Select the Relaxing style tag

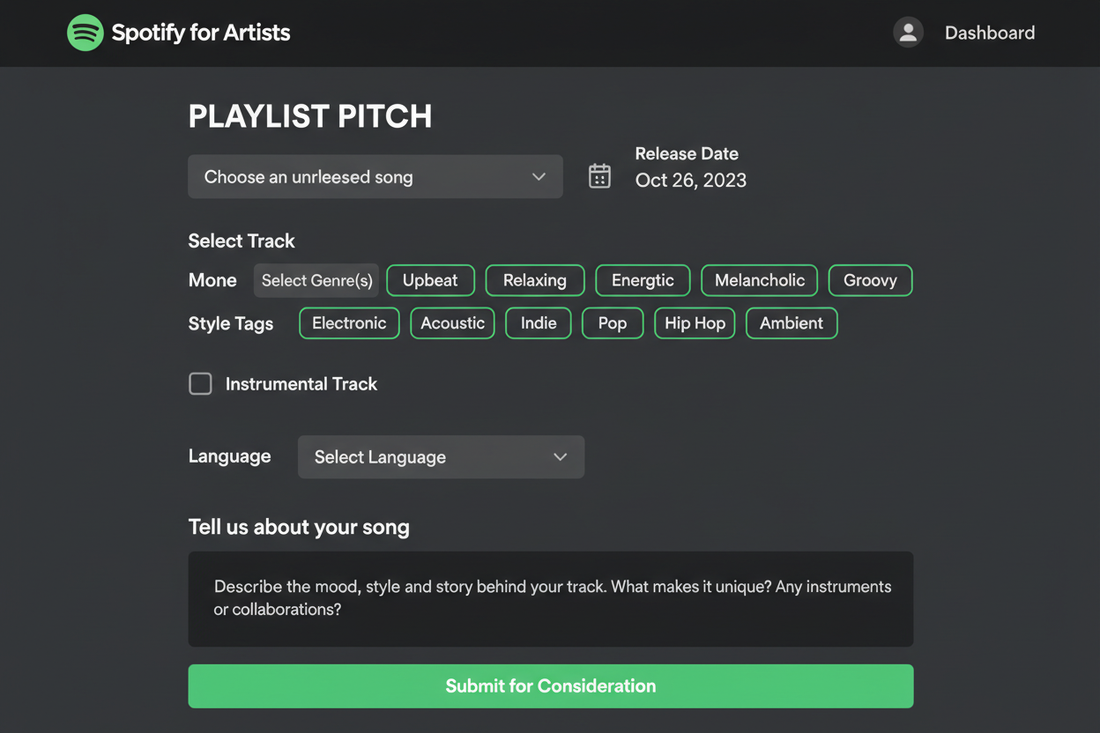534,280
